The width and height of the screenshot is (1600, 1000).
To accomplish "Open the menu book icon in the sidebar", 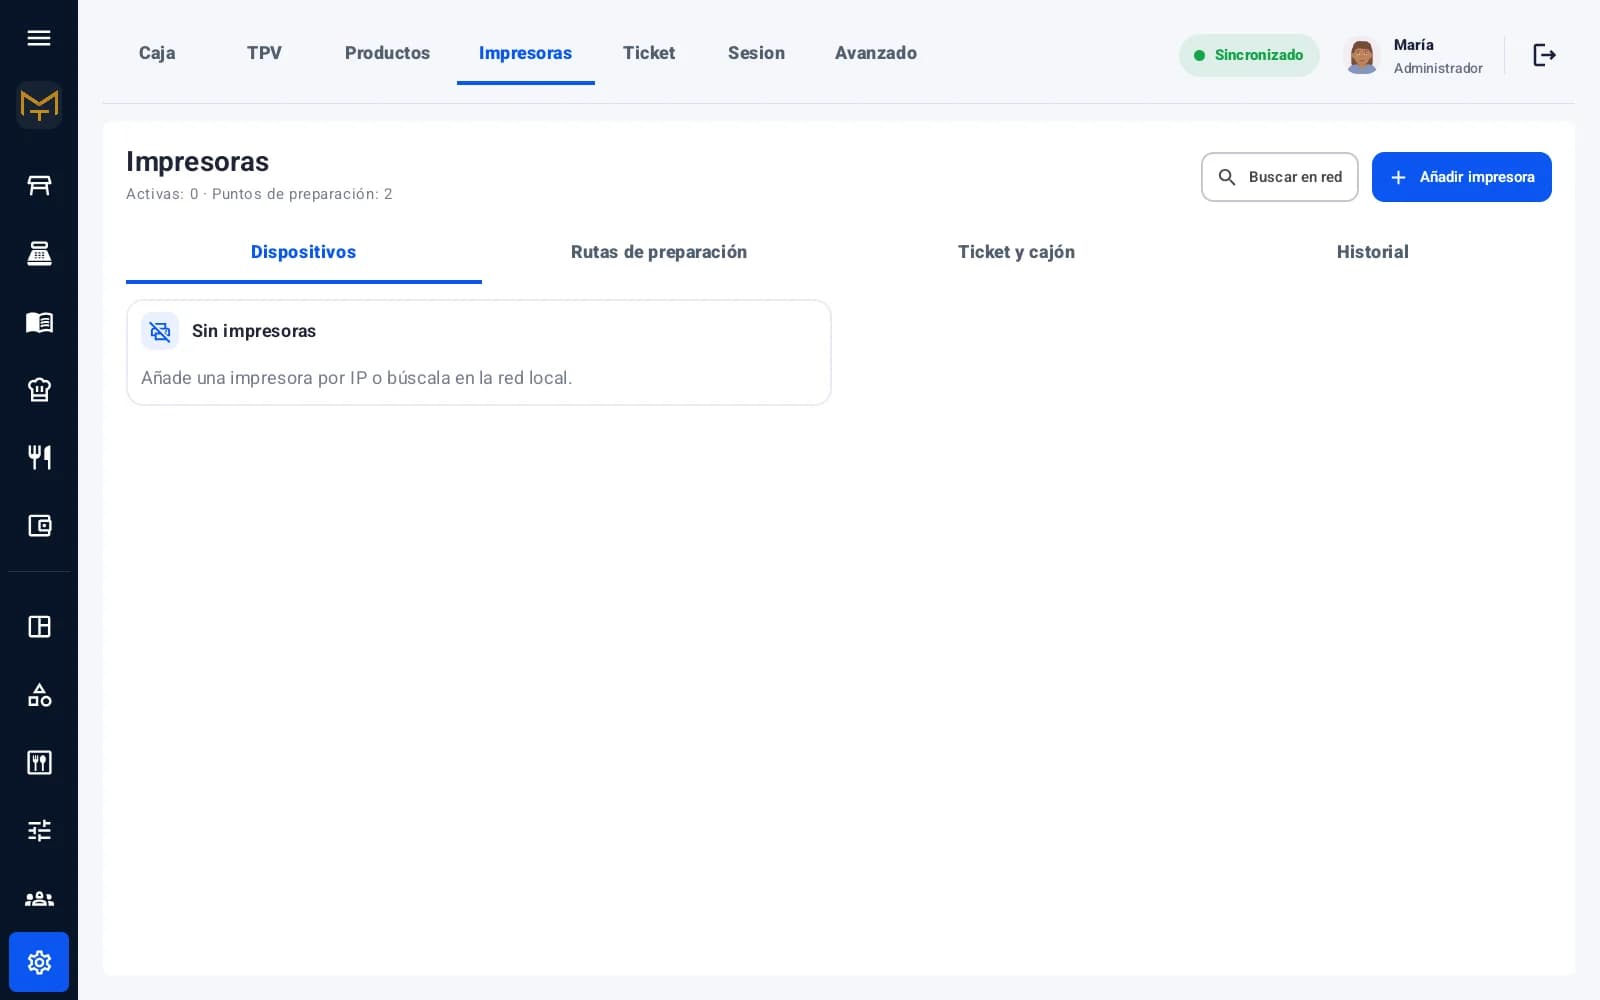I will coord(39,321).
